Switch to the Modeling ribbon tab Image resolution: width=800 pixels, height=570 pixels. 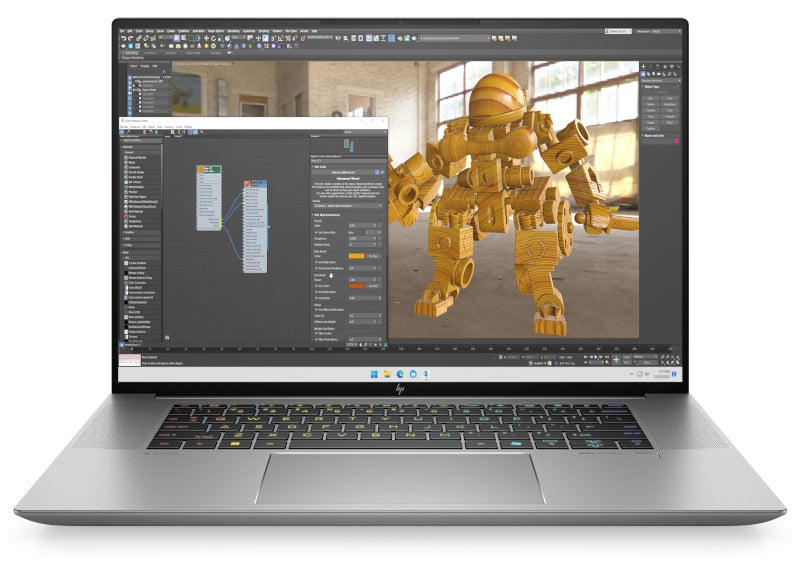[x=132, y=53]
